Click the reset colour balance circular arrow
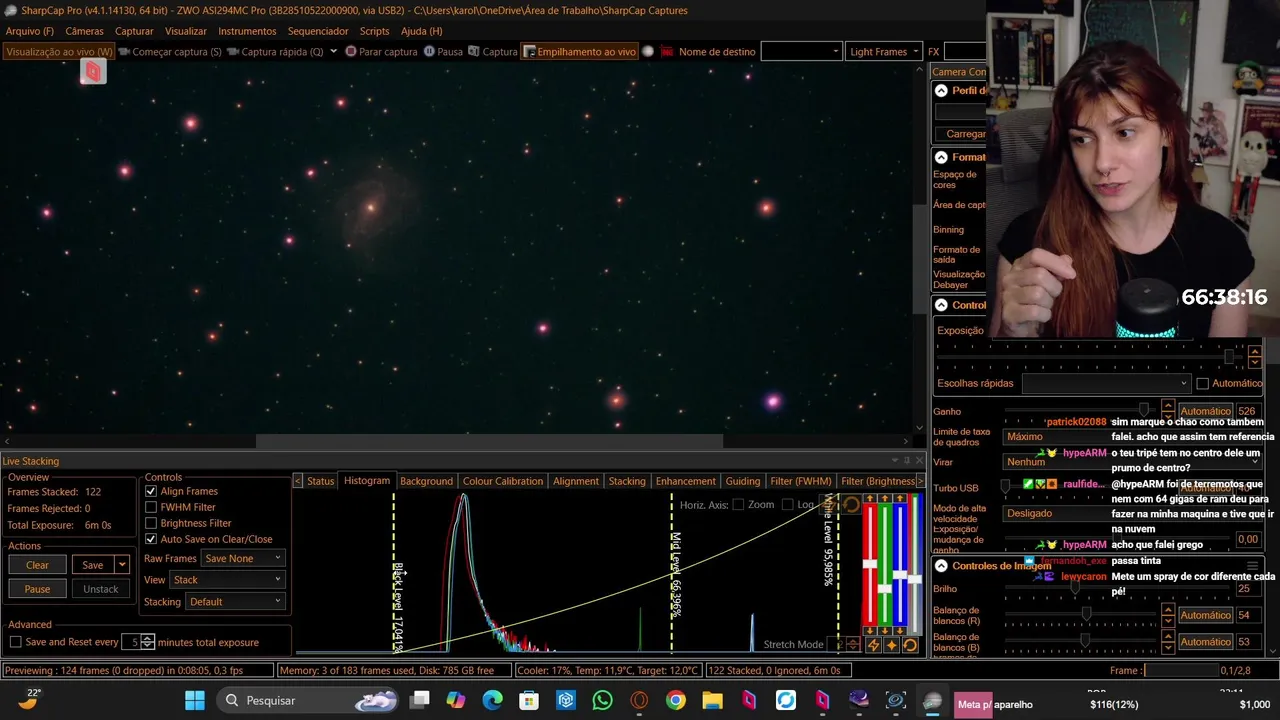This screenshot has width=1280, height=720. [x=910, y=645]
